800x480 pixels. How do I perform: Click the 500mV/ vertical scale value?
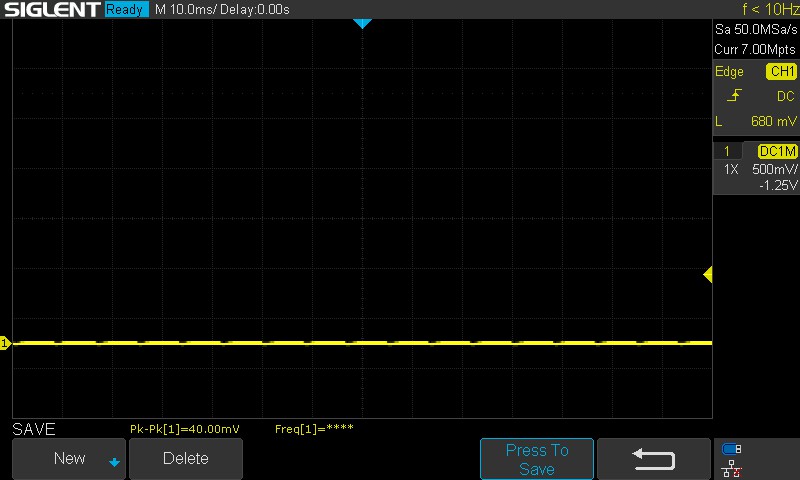774,169
